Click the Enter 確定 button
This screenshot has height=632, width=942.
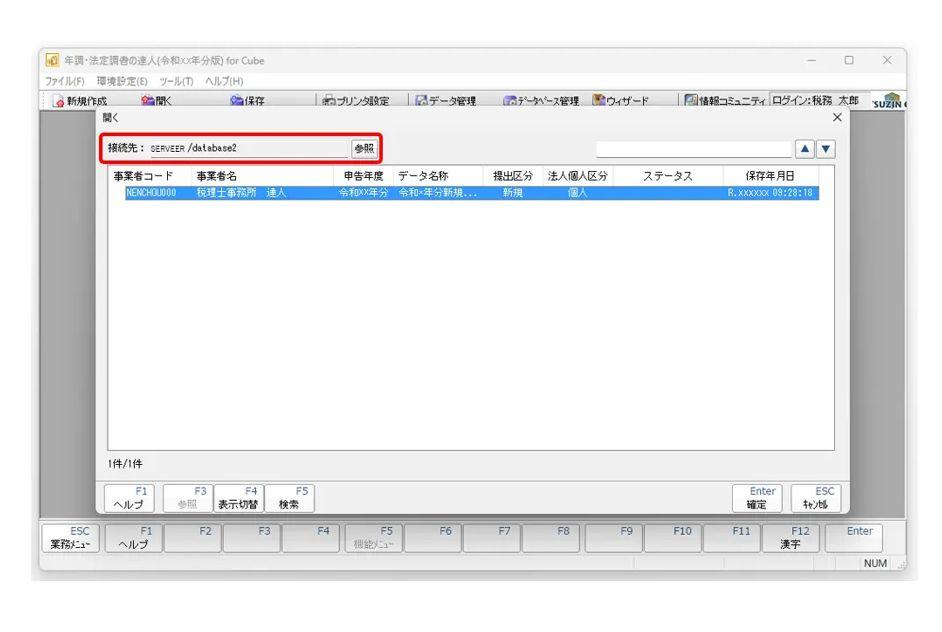tap(757, 498)
